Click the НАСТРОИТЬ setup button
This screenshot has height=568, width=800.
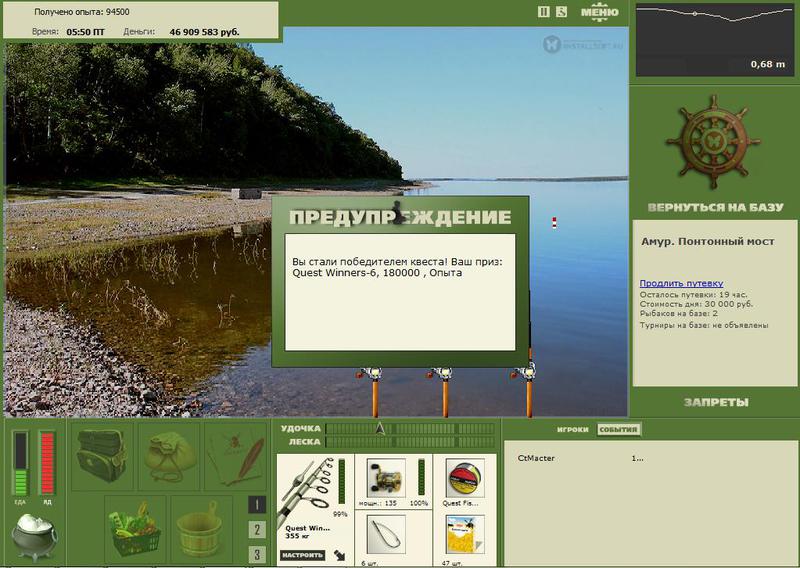(x=302, y=555)
